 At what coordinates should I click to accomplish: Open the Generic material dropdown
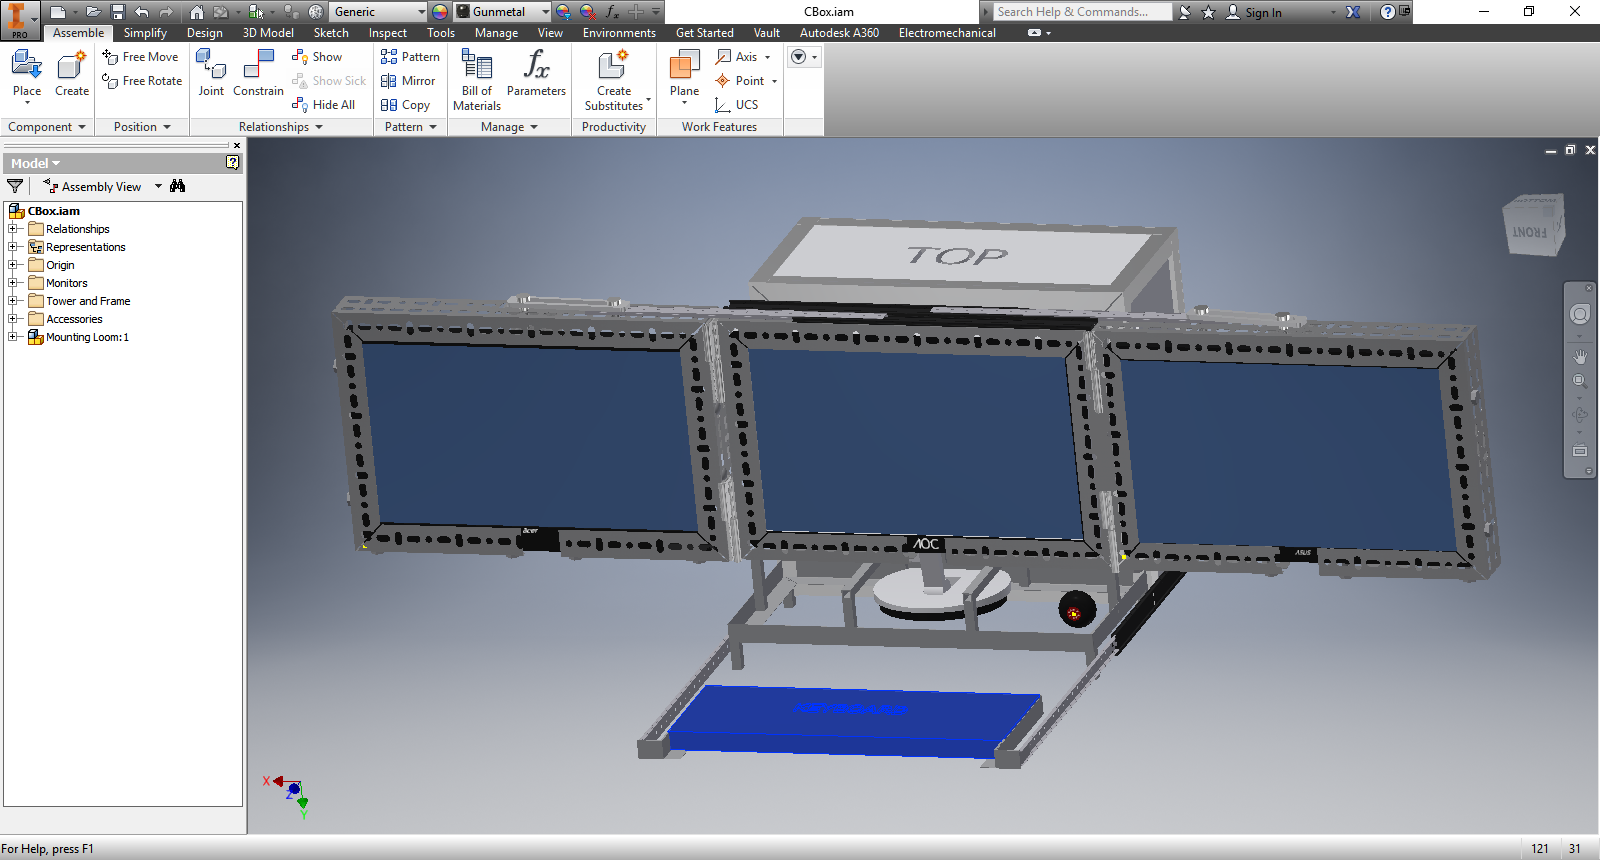point(421,12)
